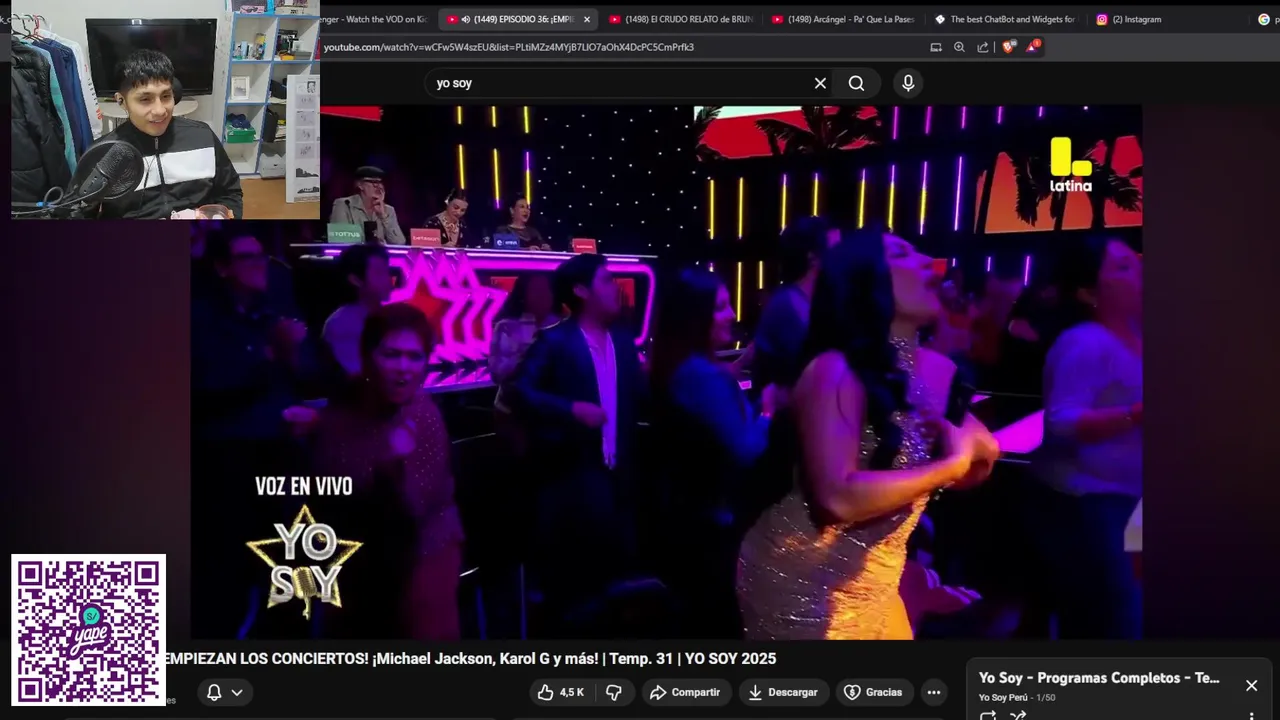The height and width of the screenshot is (720, 1280).
Task: Switch to "The best ChatBot and Widgets" tab
Action: (1006, 19)
